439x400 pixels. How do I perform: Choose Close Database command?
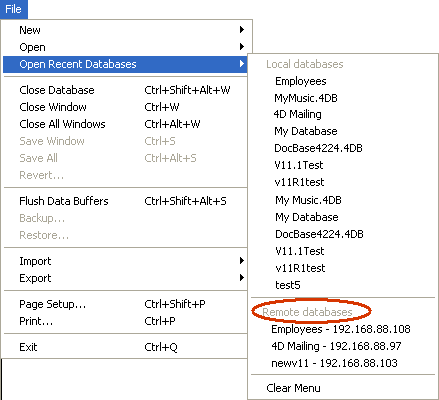tap(125, 90)
